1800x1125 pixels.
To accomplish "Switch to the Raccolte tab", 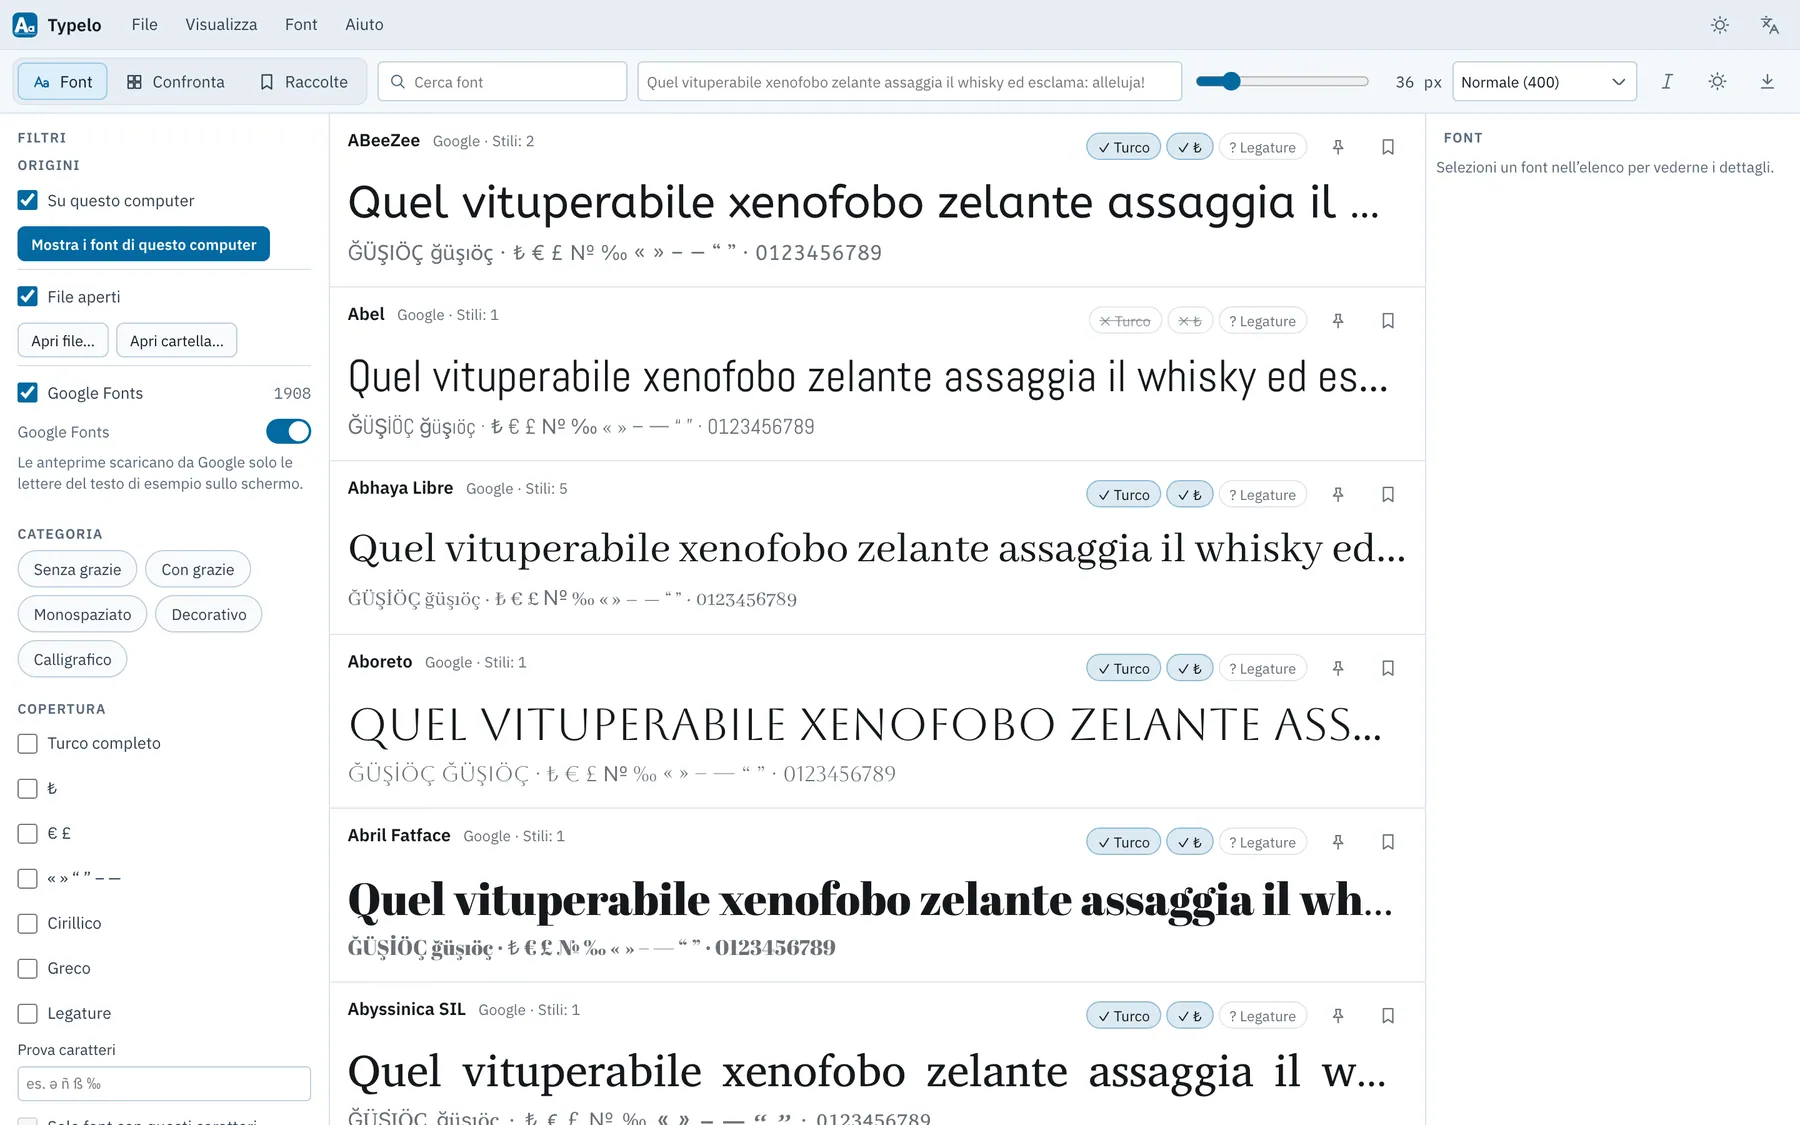I will [x=304, y=82].
